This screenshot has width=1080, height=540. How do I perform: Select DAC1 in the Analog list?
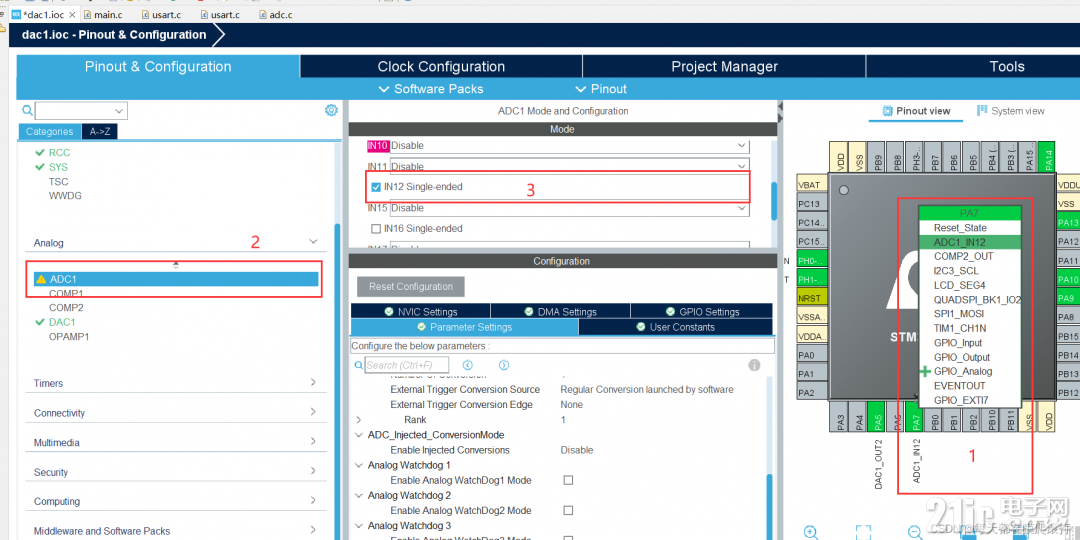(x=62, y=322)
